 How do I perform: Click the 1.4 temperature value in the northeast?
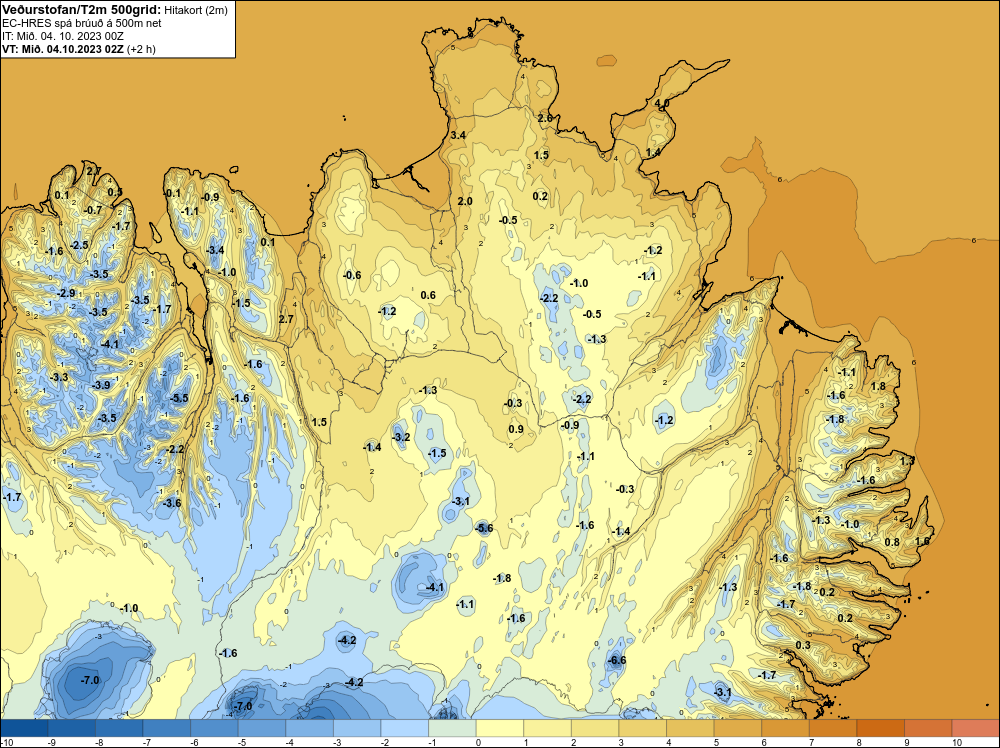click(x=653, y=152)
